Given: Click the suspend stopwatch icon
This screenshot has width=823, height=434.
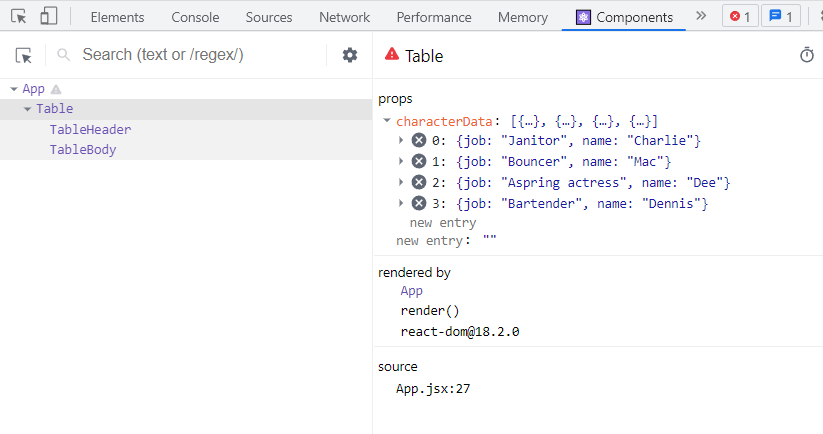Looking at the screenshot, I should (807, 56).
